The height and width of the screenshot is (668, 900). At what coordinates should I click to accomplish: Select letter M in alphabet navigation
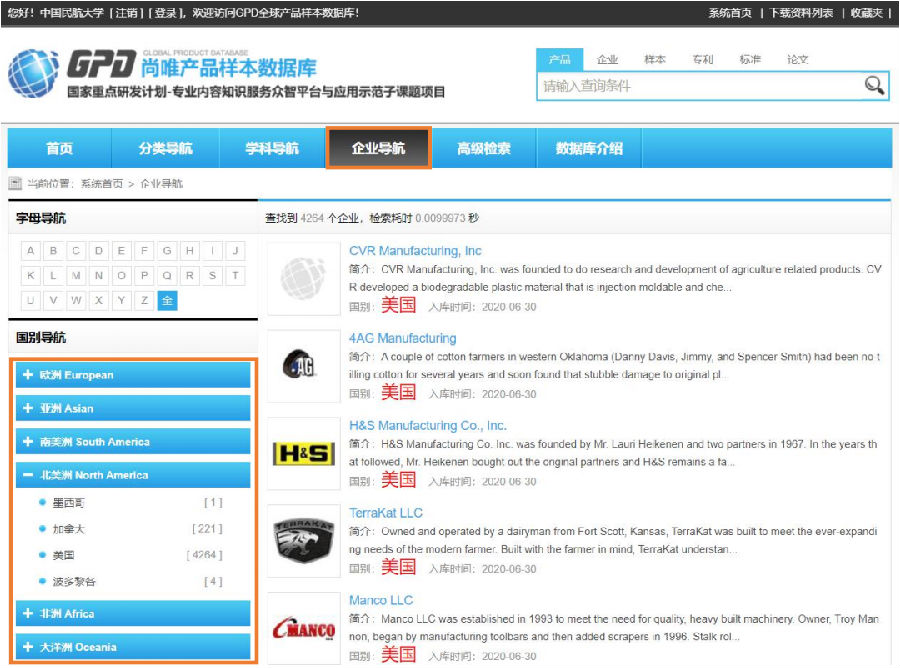76,276
